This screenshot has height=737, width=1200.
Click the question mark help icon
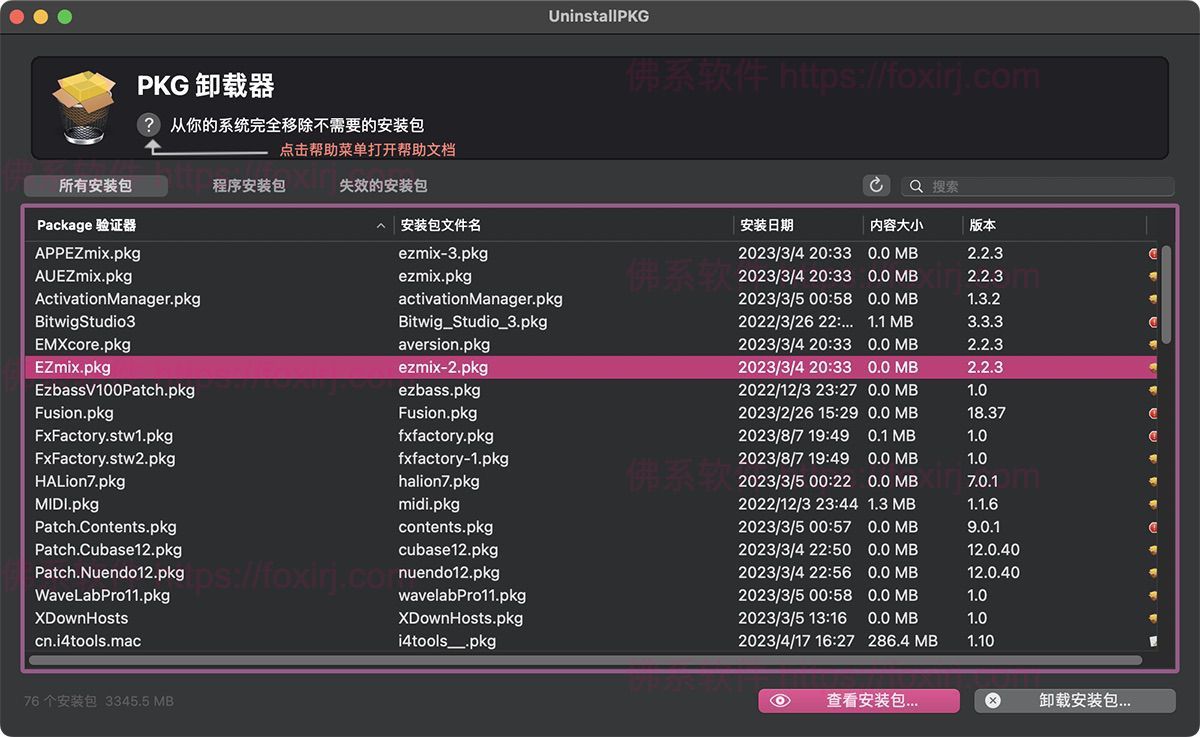[148, 125]
